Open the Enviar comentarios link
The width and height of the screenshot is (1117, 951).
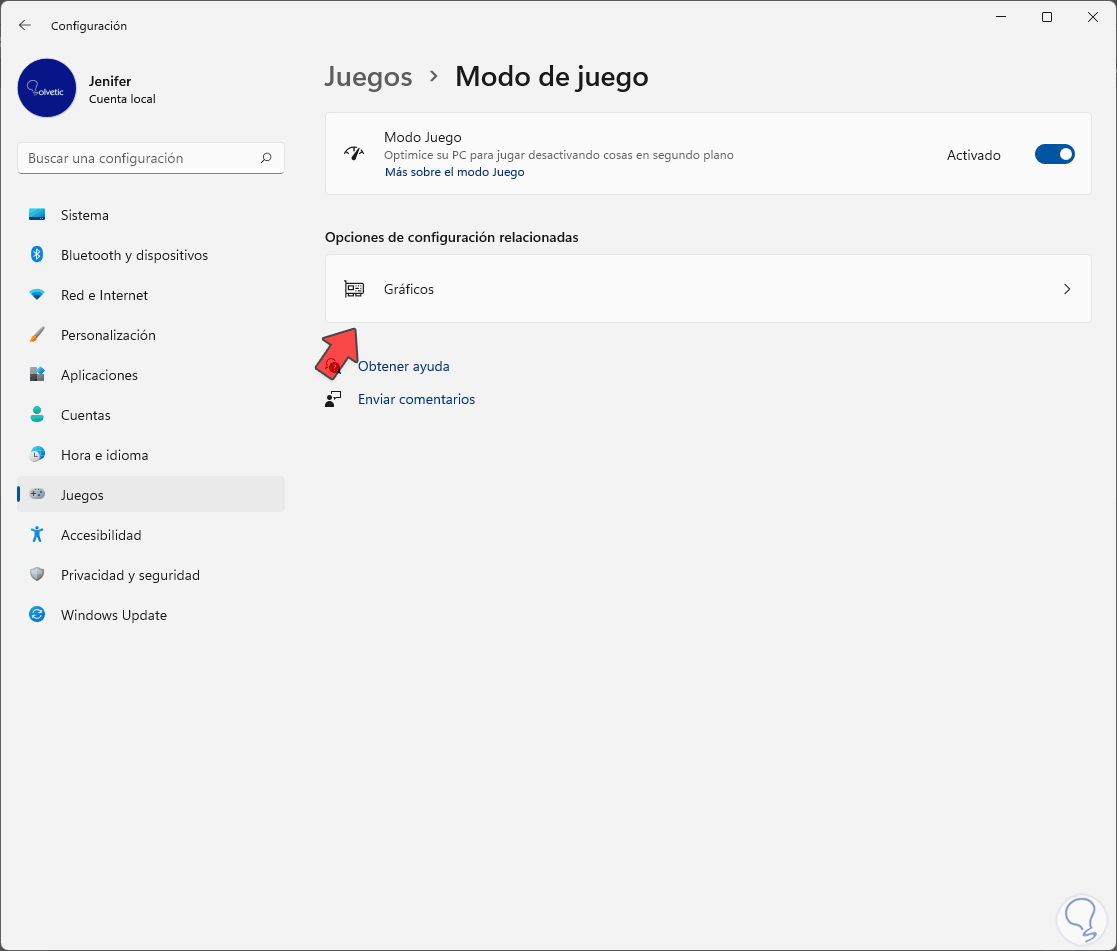click(416, 400)
